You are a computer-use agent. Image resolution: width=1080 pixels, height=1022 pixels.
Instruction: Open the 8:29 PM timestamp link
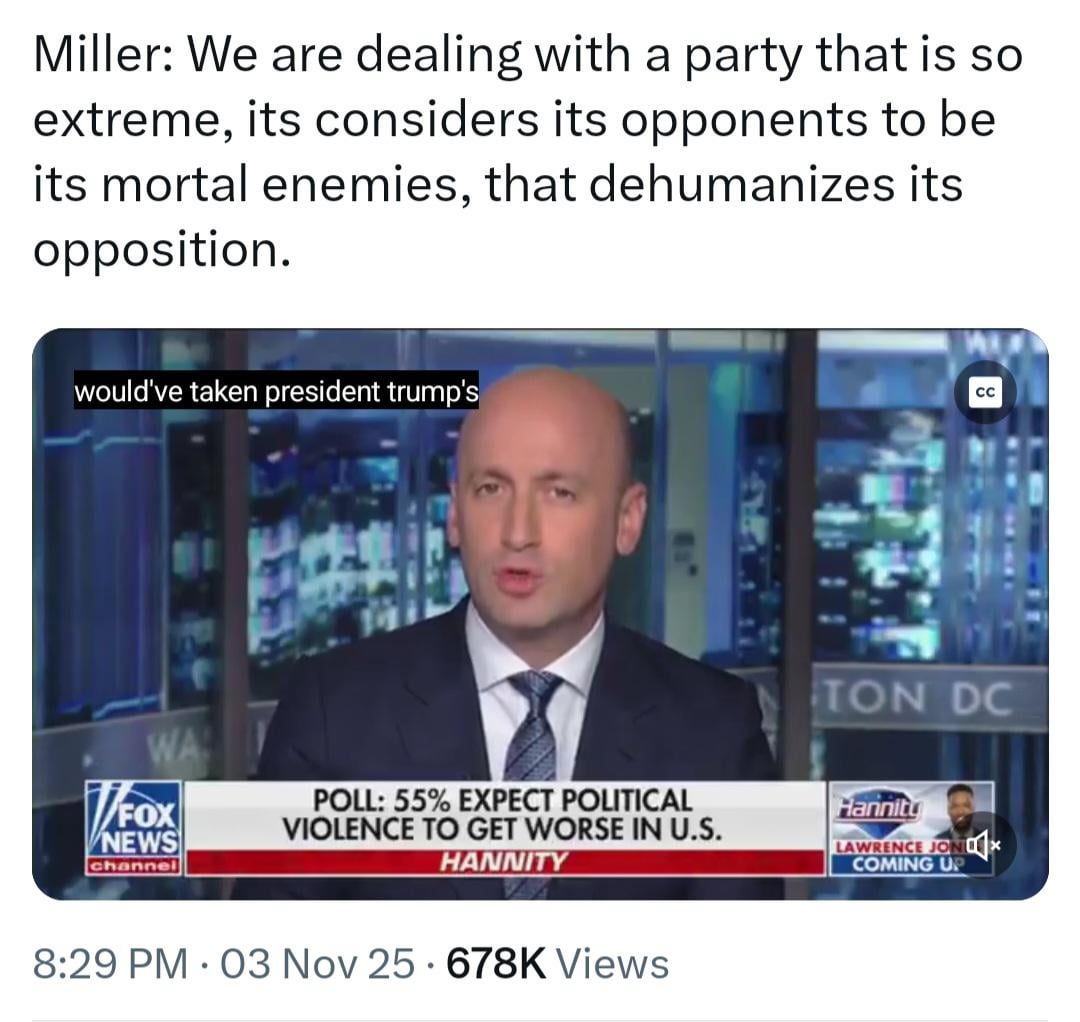coord(110,963)
